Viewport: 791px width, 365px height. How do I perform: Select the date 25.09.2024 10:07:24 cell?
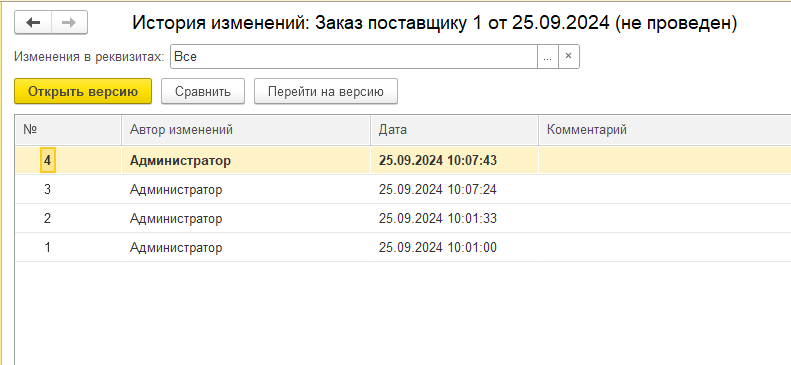pyautogui.click(x=454, y=190)
